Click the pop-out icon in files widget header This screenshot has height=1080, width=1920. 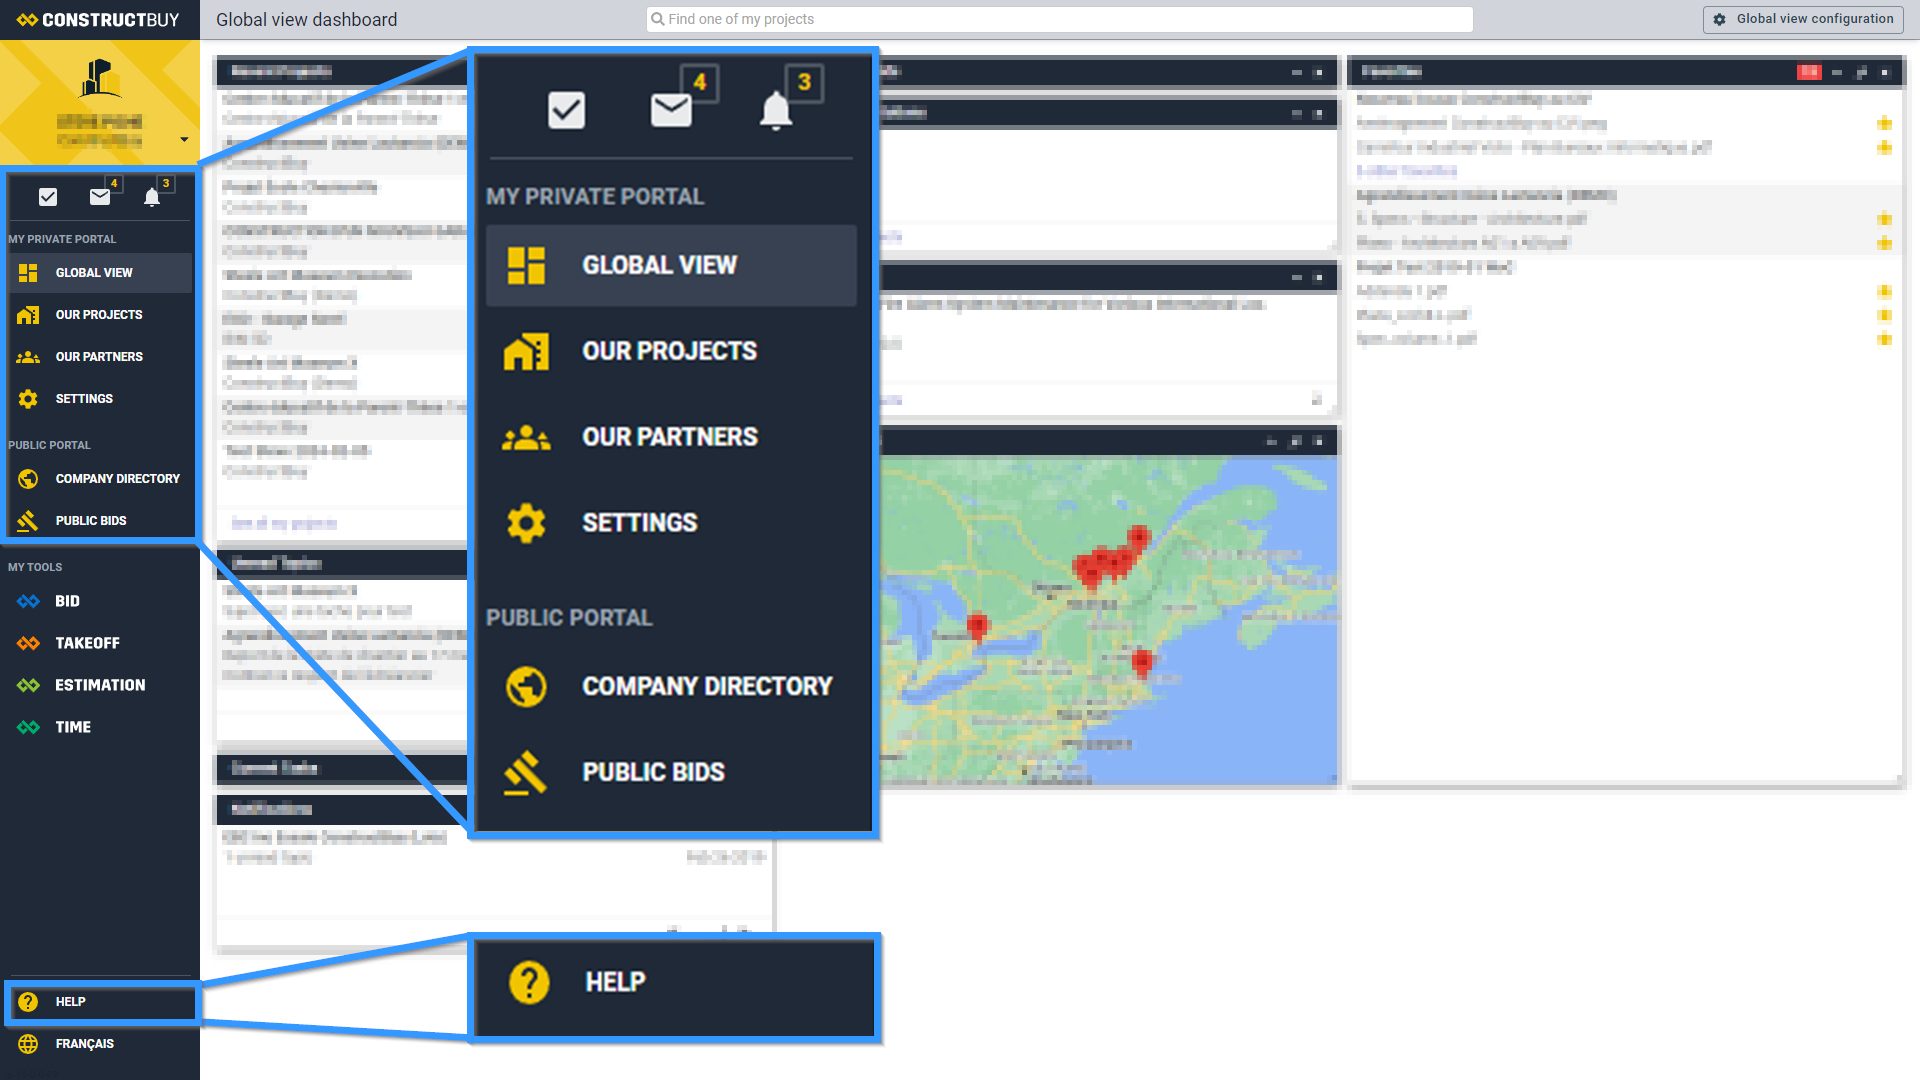click(1861, 72)
